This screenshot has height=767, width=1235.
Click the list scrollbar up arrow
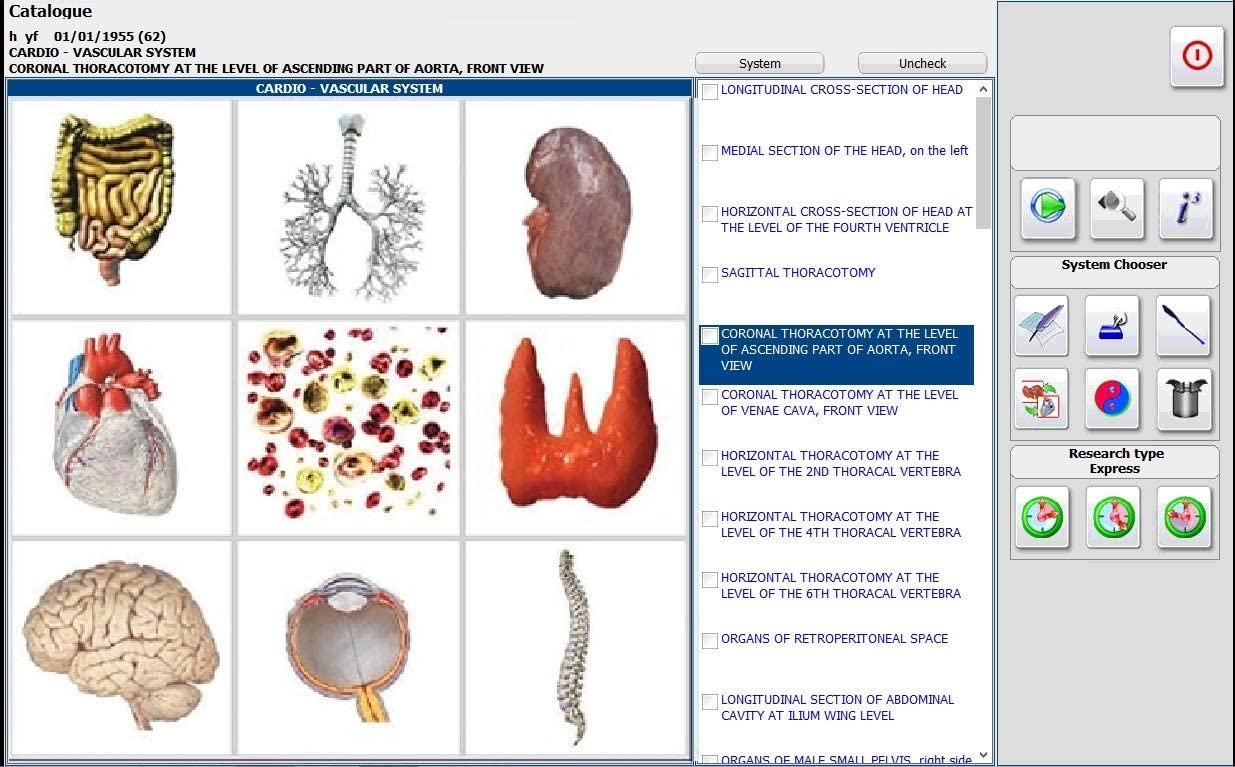point(983,89)
